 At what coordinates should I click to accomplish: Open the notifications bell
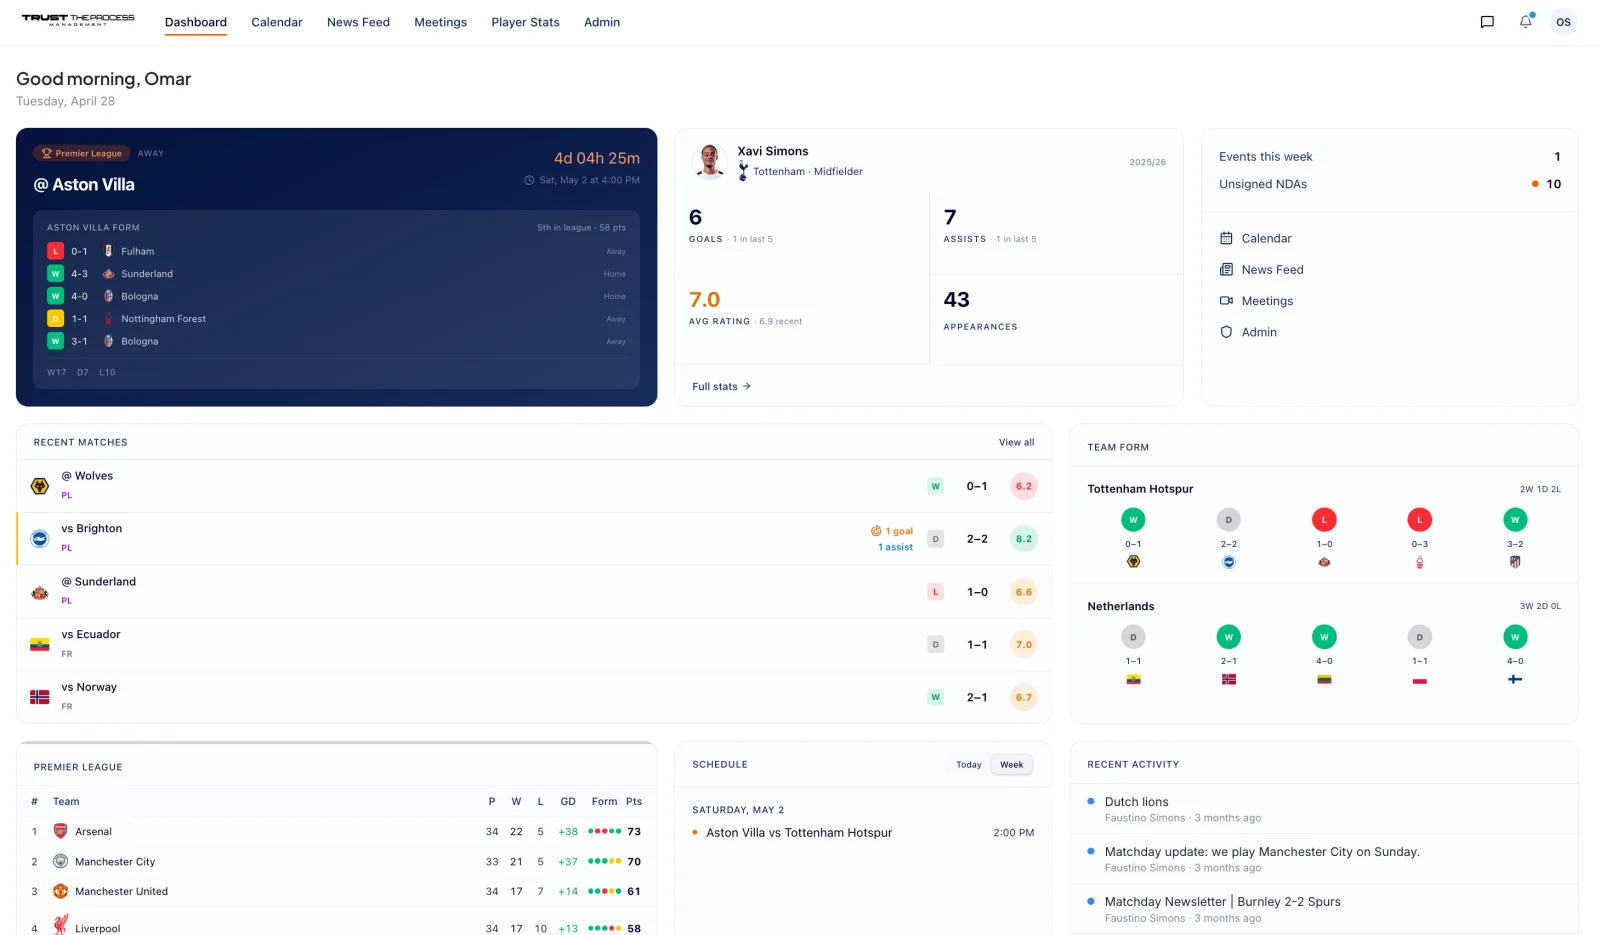click(x=1525, y=21)
